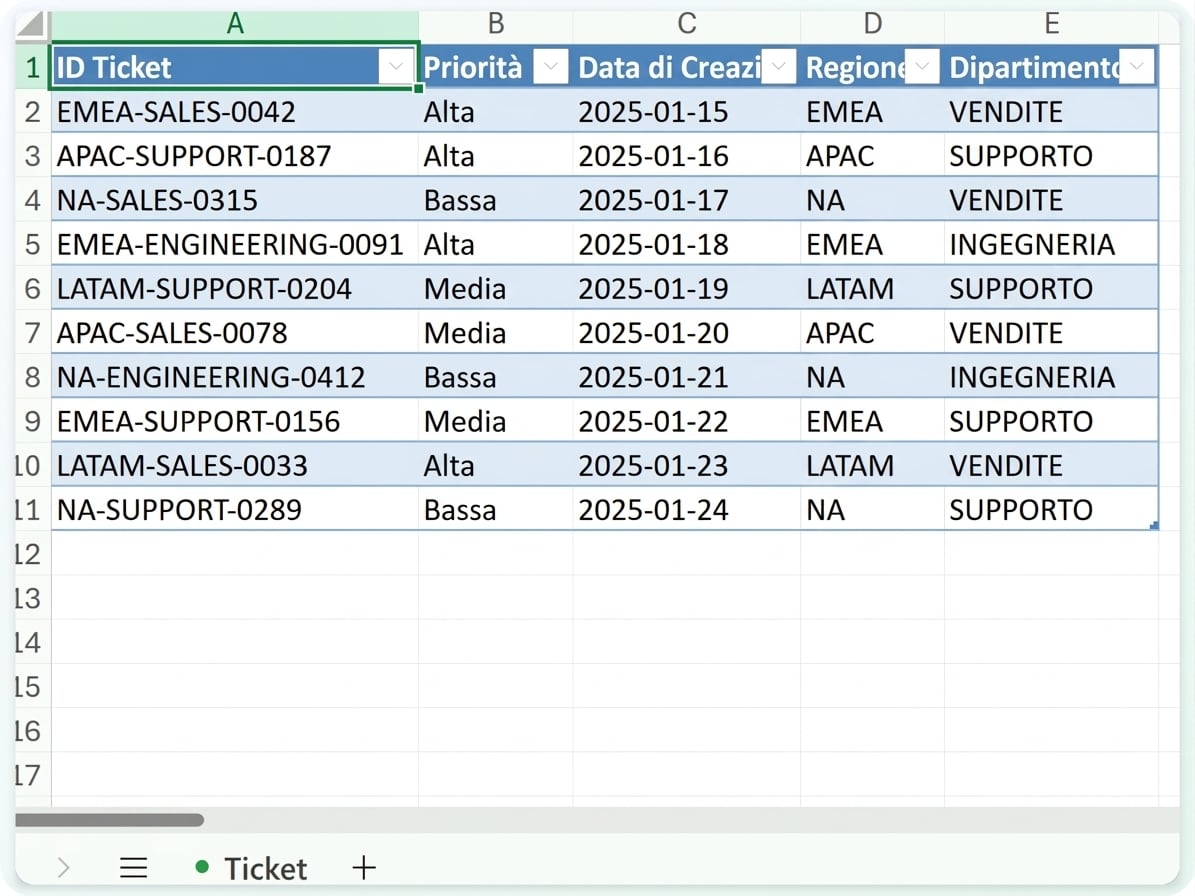Select cell EMEA-ENGINEERING-0091
The width and height of the screenshot is (1195, 896).
click(x=235, y=245)
